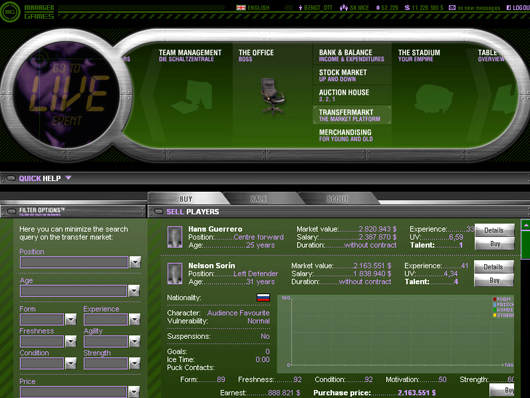
Task: Click the English language flag icon
Action: 241,7
